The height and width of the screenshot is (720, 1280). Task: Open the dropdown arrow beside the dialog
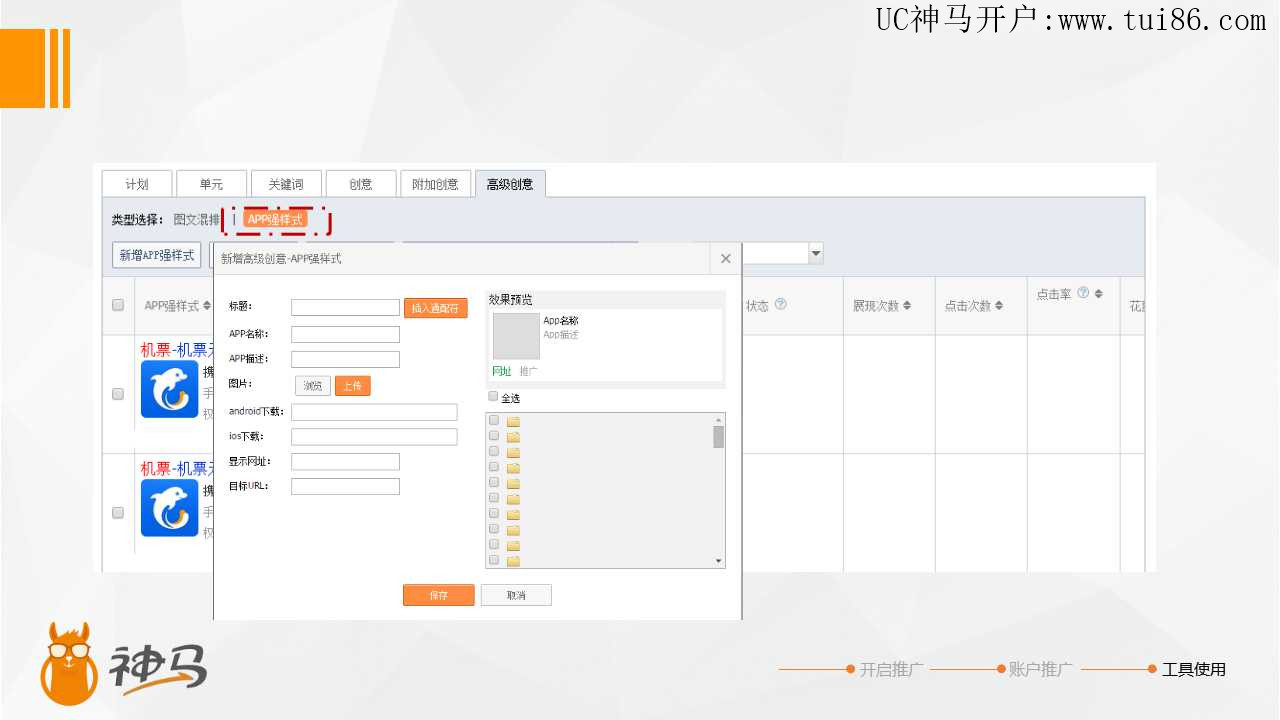click(x=816, y=253)
